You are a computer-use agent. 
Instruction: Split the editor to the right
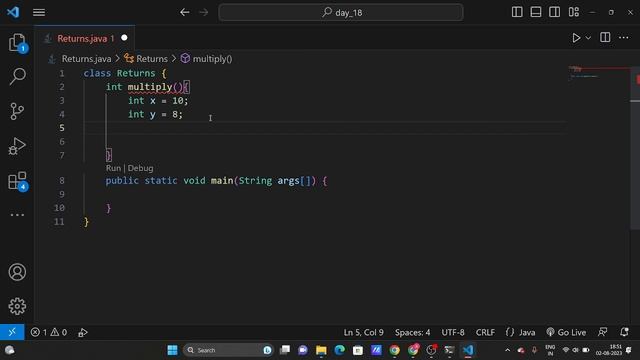(x=605, y=38)
